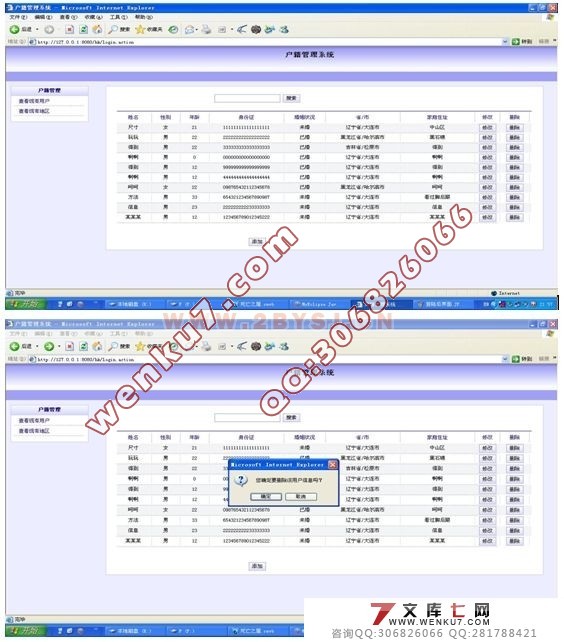Viewport: 564px width, 642px height.
Task: Open the Back history dropdown arrow in upper window
Action: [x=37, y=29]
